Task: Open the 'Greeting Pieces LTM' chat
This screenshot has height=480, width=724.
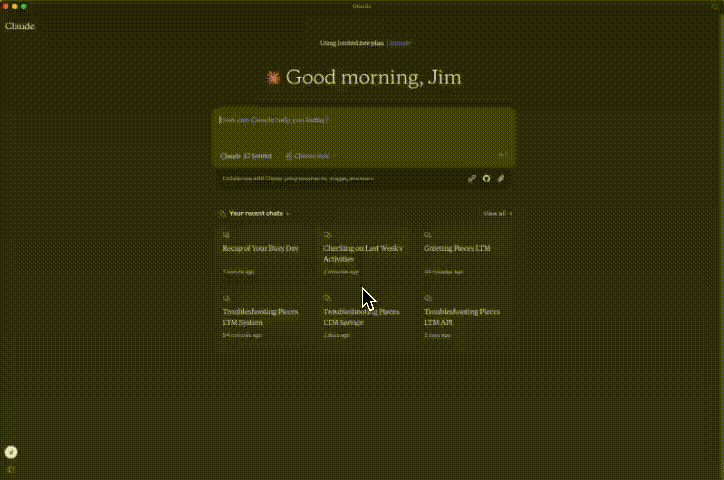Action: 465,252
